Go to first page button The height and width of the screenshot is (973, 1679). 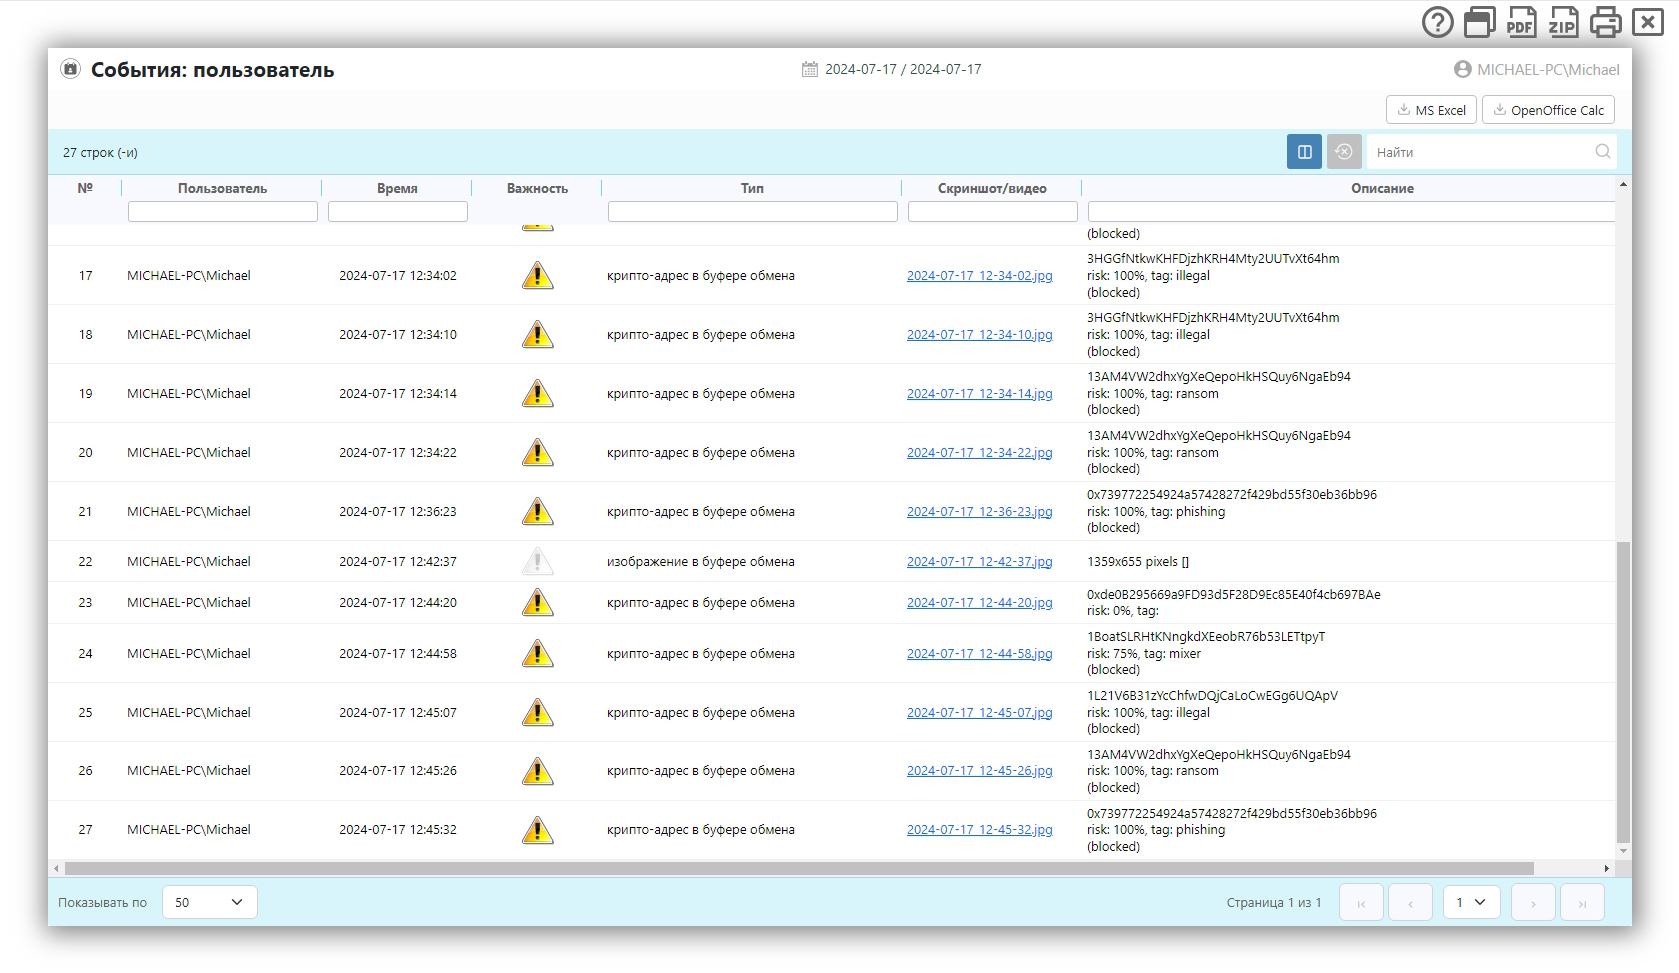1361,902
